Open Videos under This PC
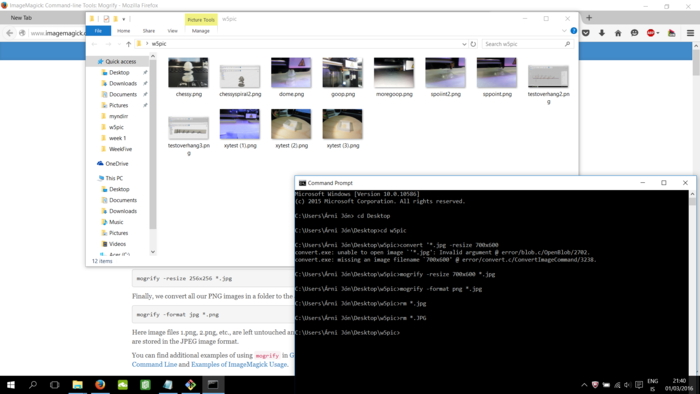Screen dimensions: 700x394 [x=117, y=244]
